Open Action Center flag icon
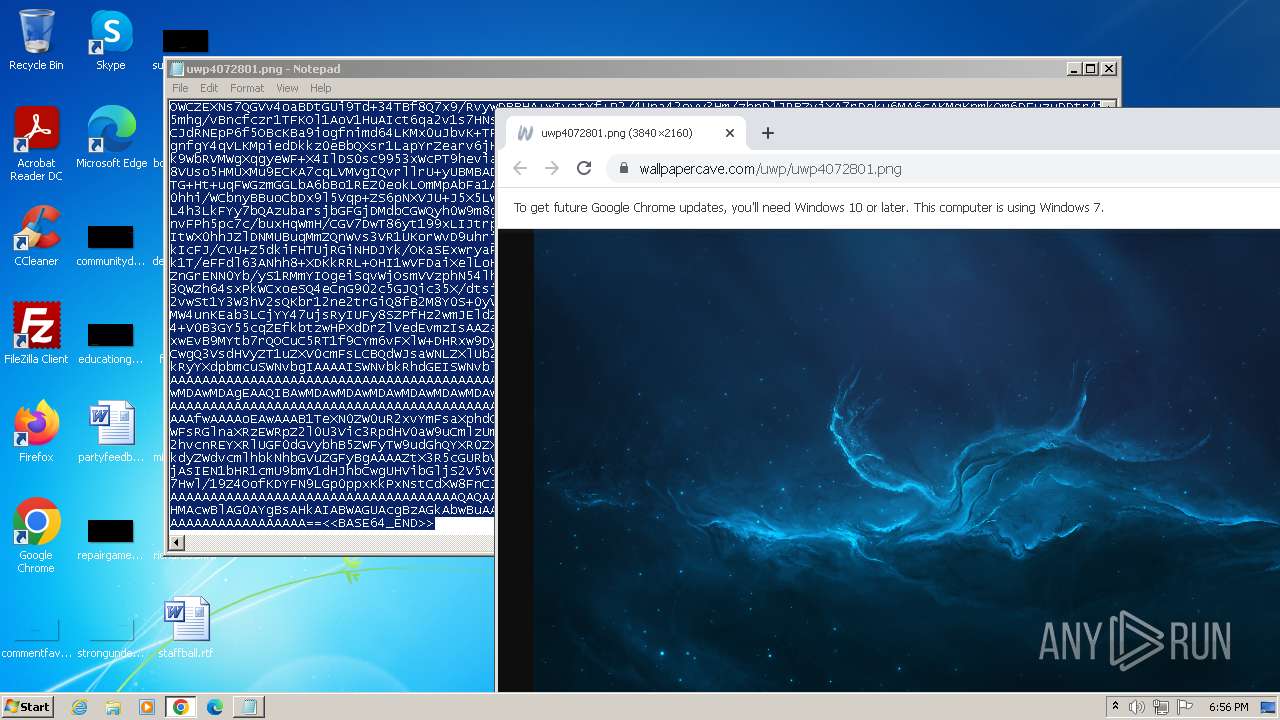1280x720 pixels. point(1185,707)
